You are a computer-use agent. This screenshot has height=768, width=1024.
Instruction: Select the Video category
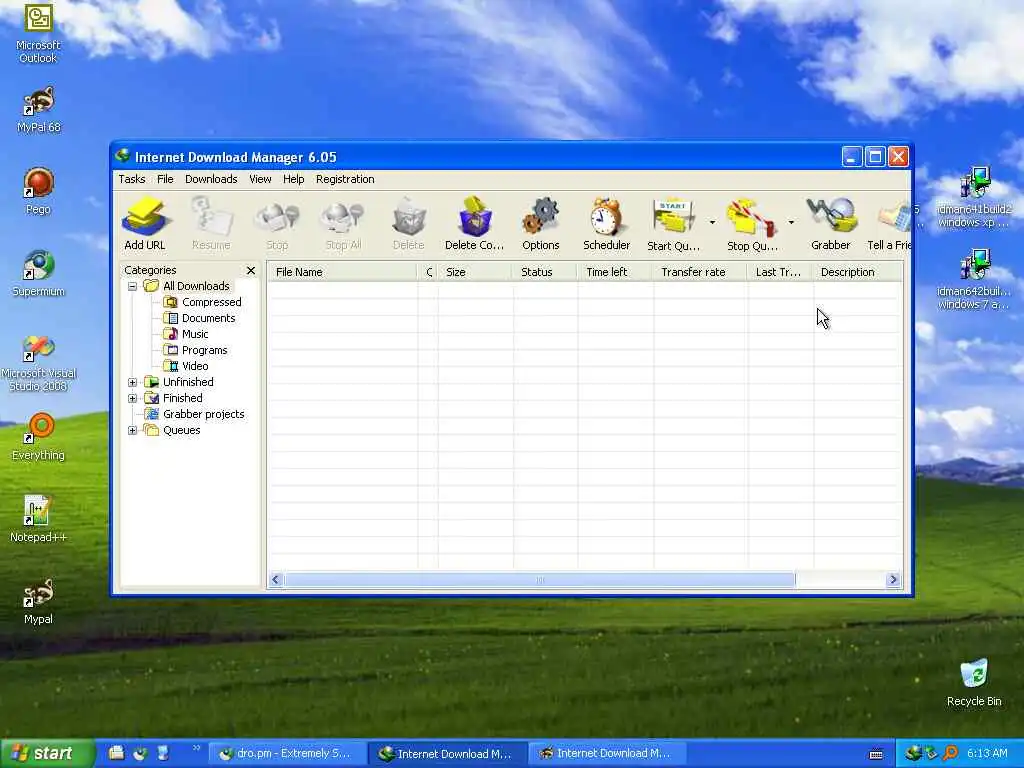185,366
